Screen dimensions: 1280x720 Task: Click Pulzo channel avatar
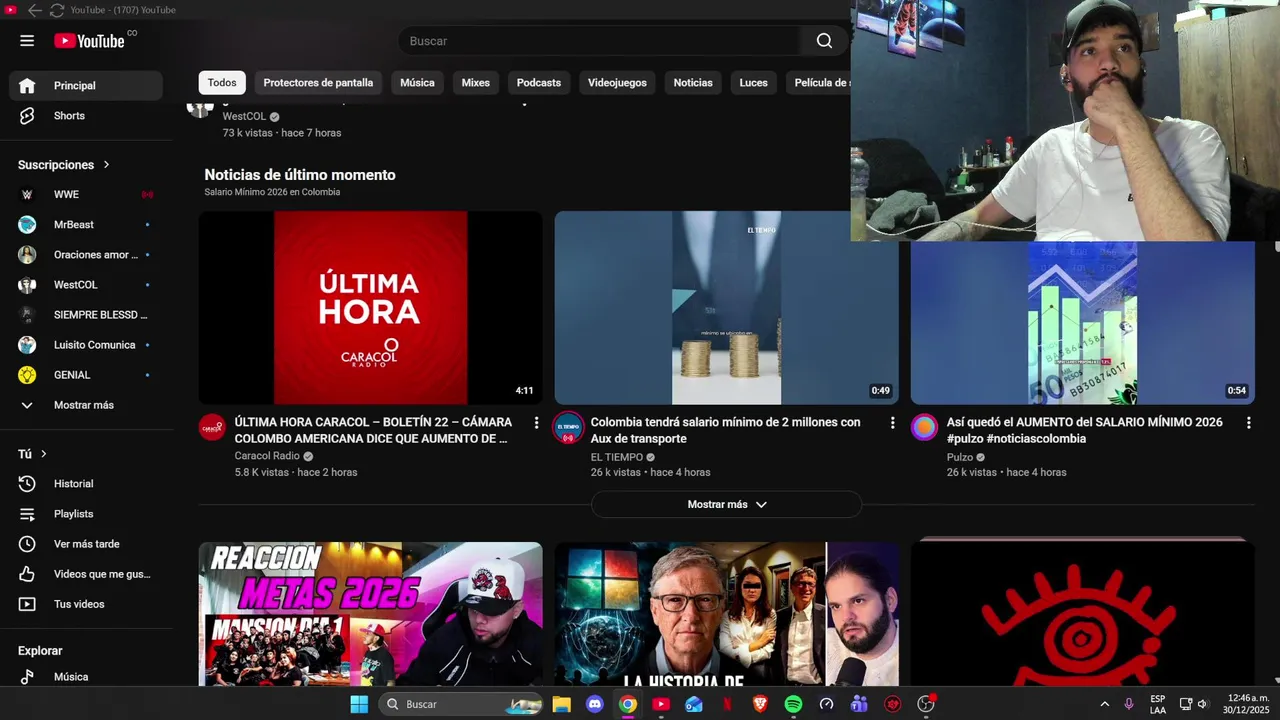(924, 428)
